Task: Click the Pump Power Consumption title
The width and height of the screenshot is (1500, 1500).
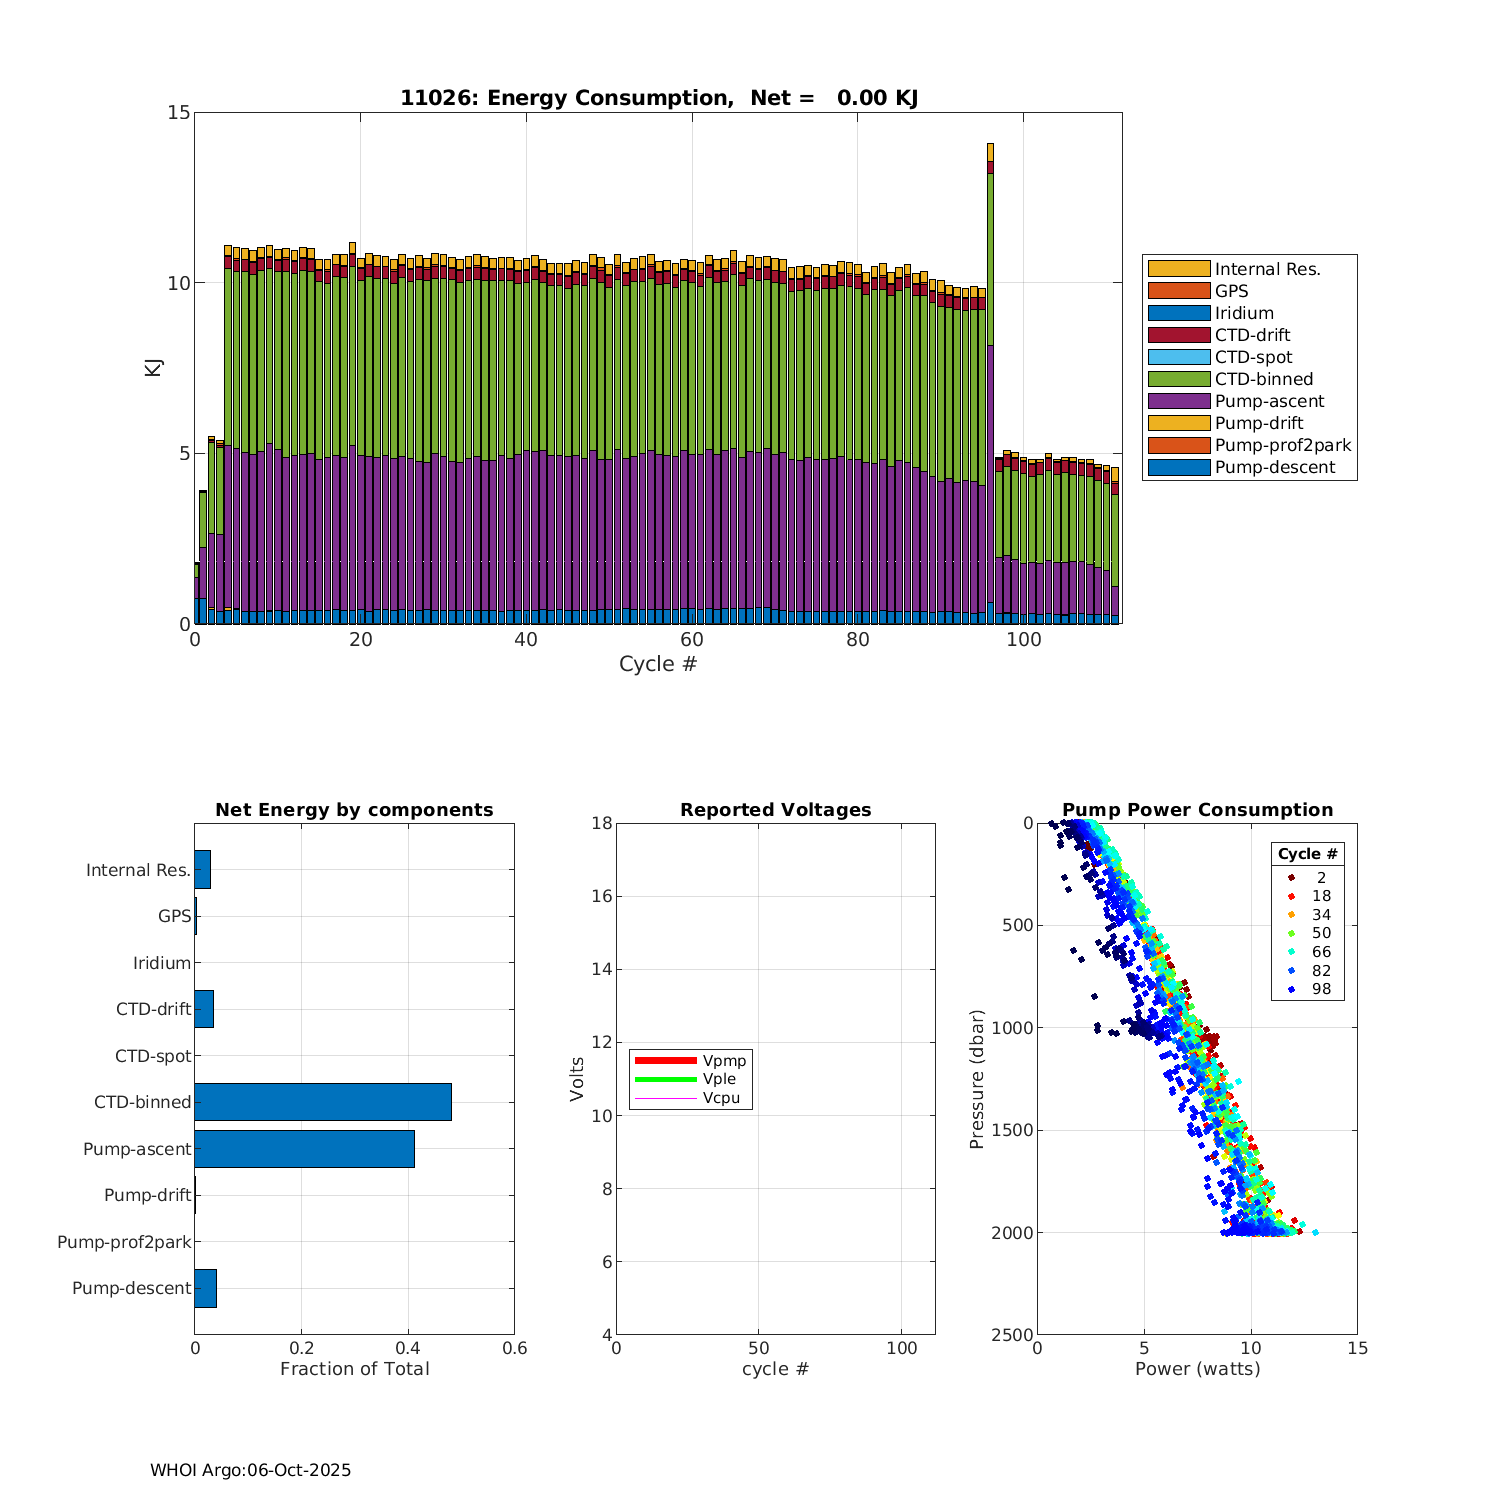Action: tap(1197, 810)
